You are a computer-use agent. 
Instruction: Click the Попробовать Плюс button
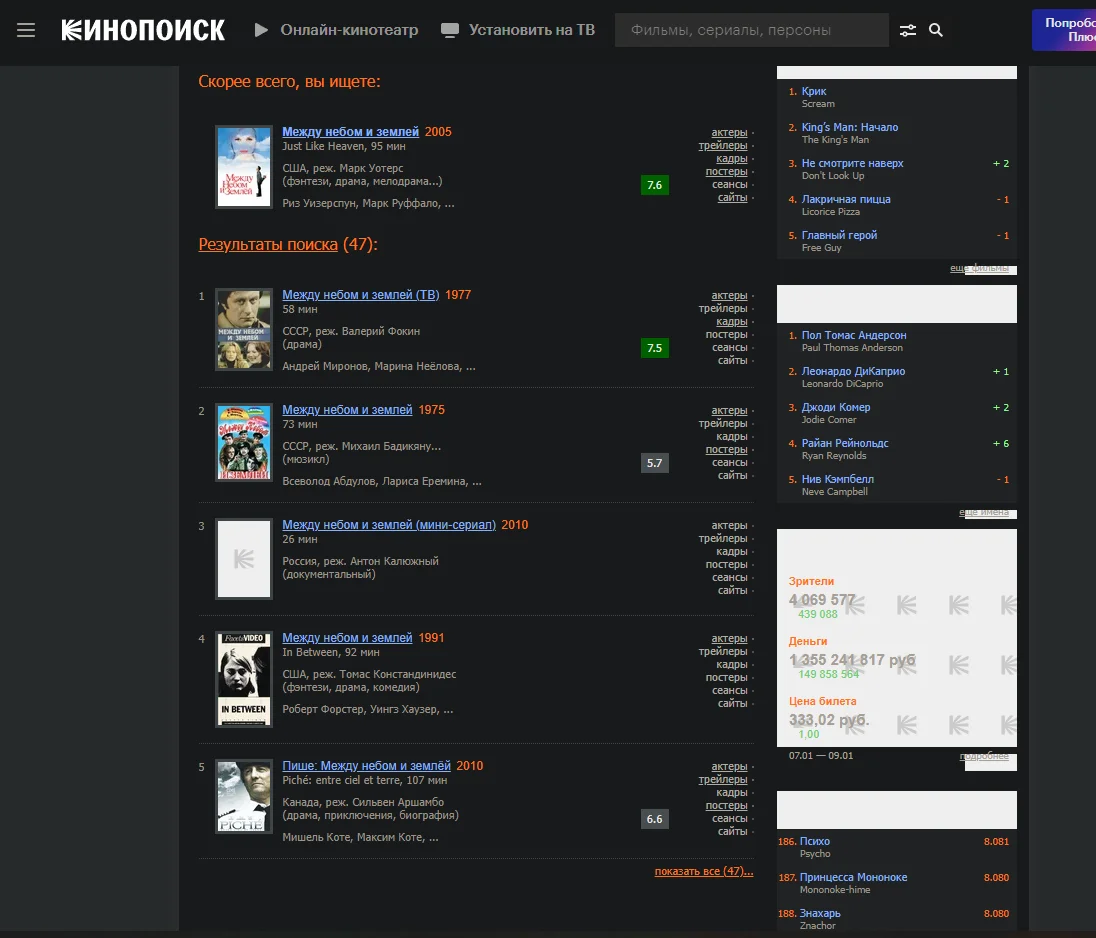point(1064,29)
